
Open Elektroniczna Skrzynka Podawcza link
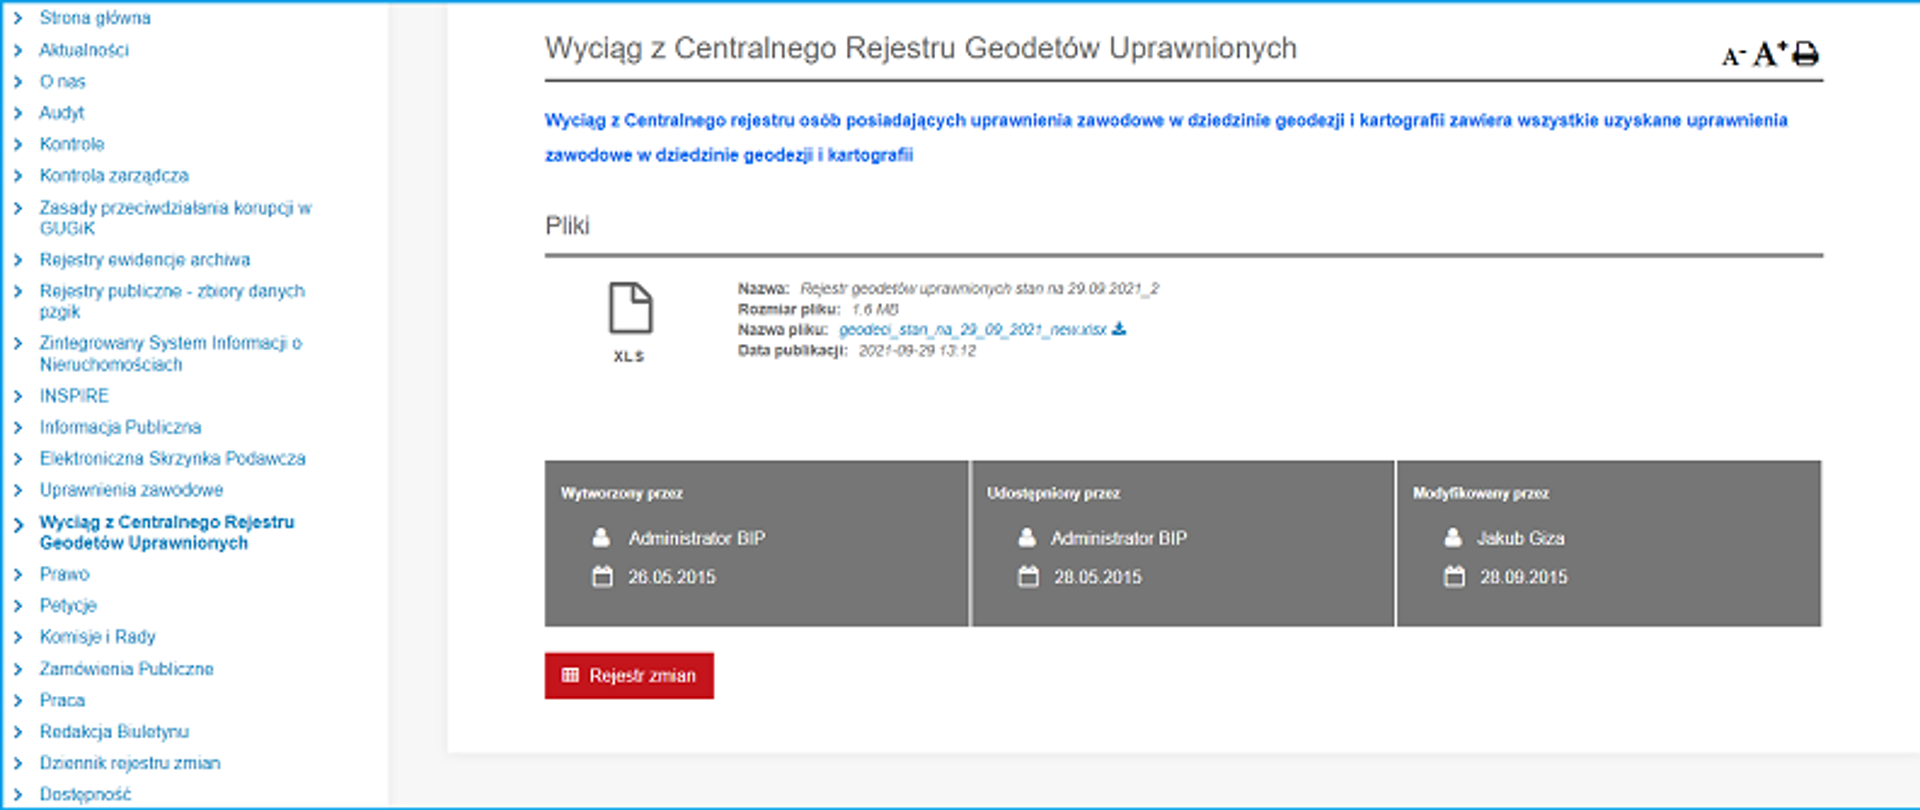[x=172, y=459]
